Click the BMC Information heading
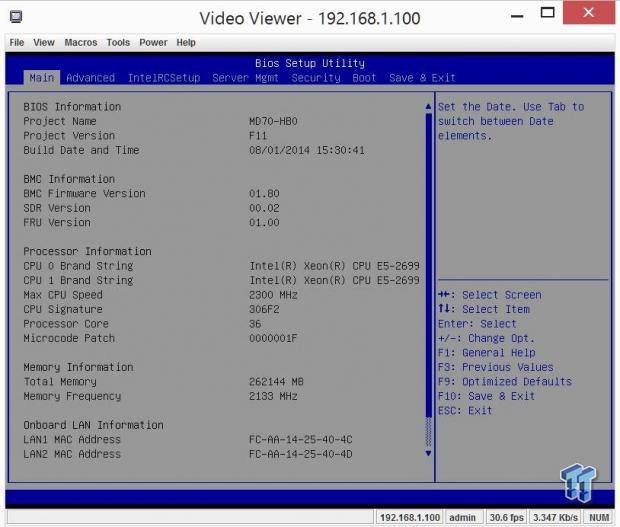Screen dimensions: 620x527 tap(69, 179)
